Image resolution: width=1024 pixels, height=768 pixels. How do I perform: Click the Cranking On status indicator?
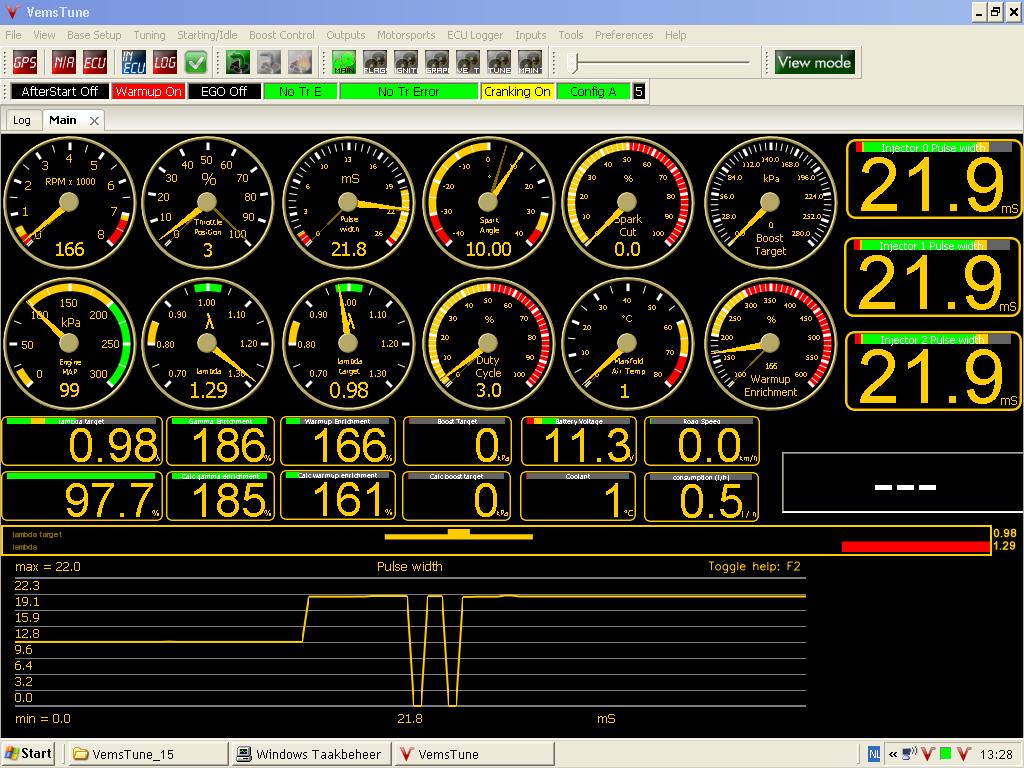pos(517,91)
